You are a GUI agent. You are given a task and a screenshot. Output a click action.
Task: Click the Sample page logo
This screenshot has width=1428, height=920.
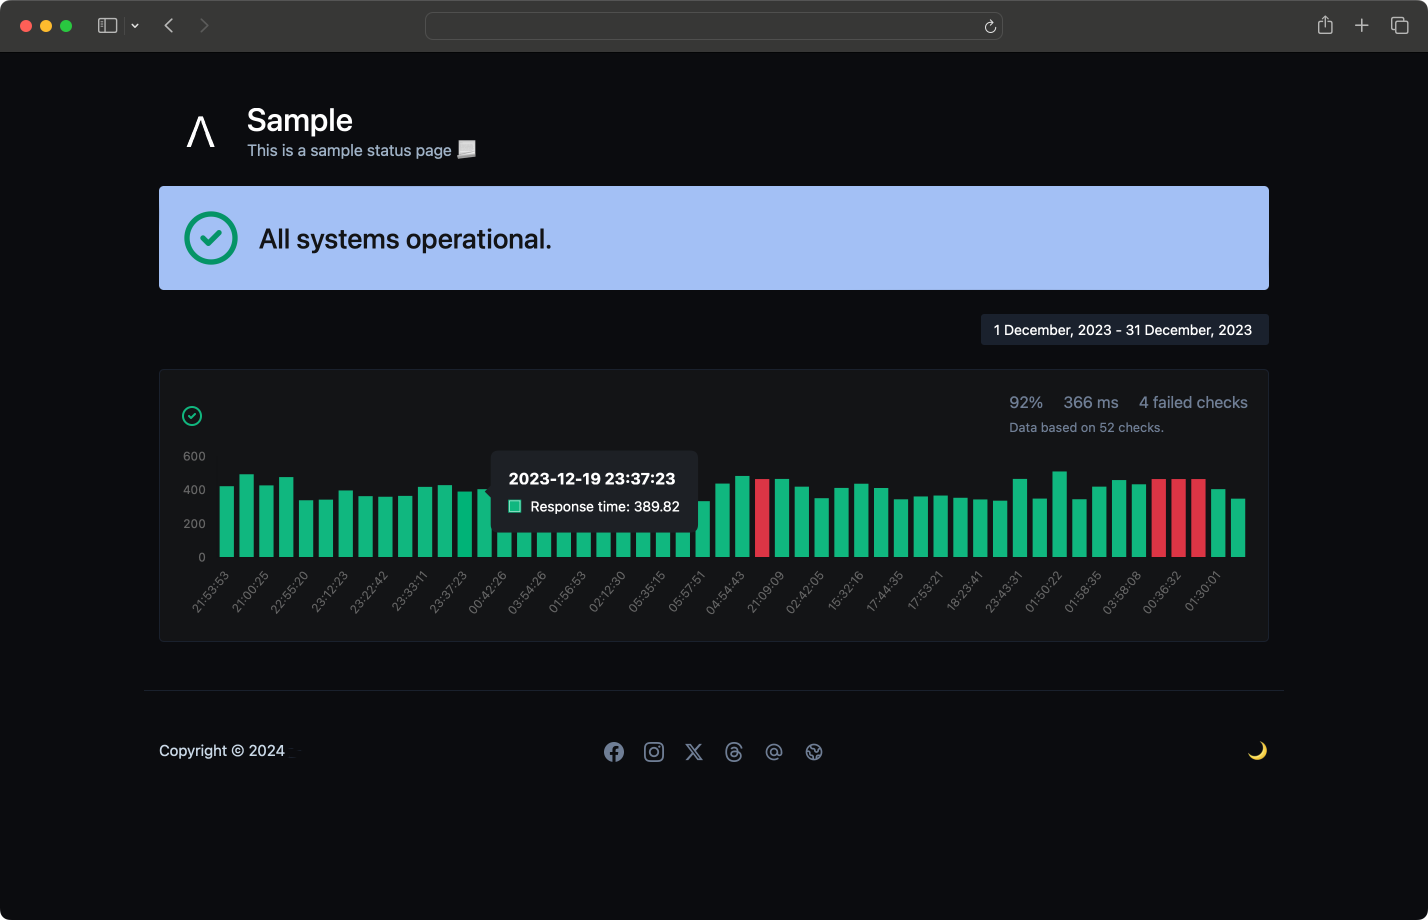(201, 132)
